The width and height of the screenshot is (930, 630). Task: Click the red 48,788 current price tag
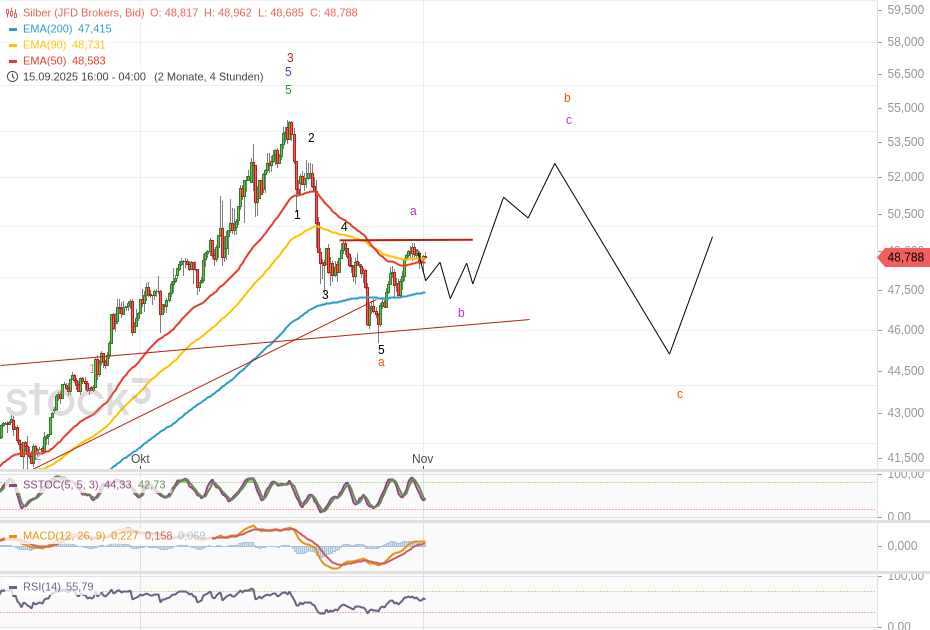click(x=905, y=257)
